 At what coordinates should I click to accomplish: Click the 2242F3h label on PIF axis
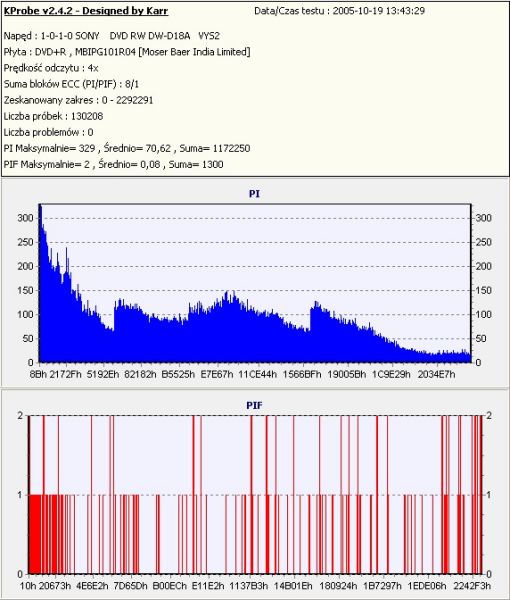pyautogui.click(x=472, y=586)
